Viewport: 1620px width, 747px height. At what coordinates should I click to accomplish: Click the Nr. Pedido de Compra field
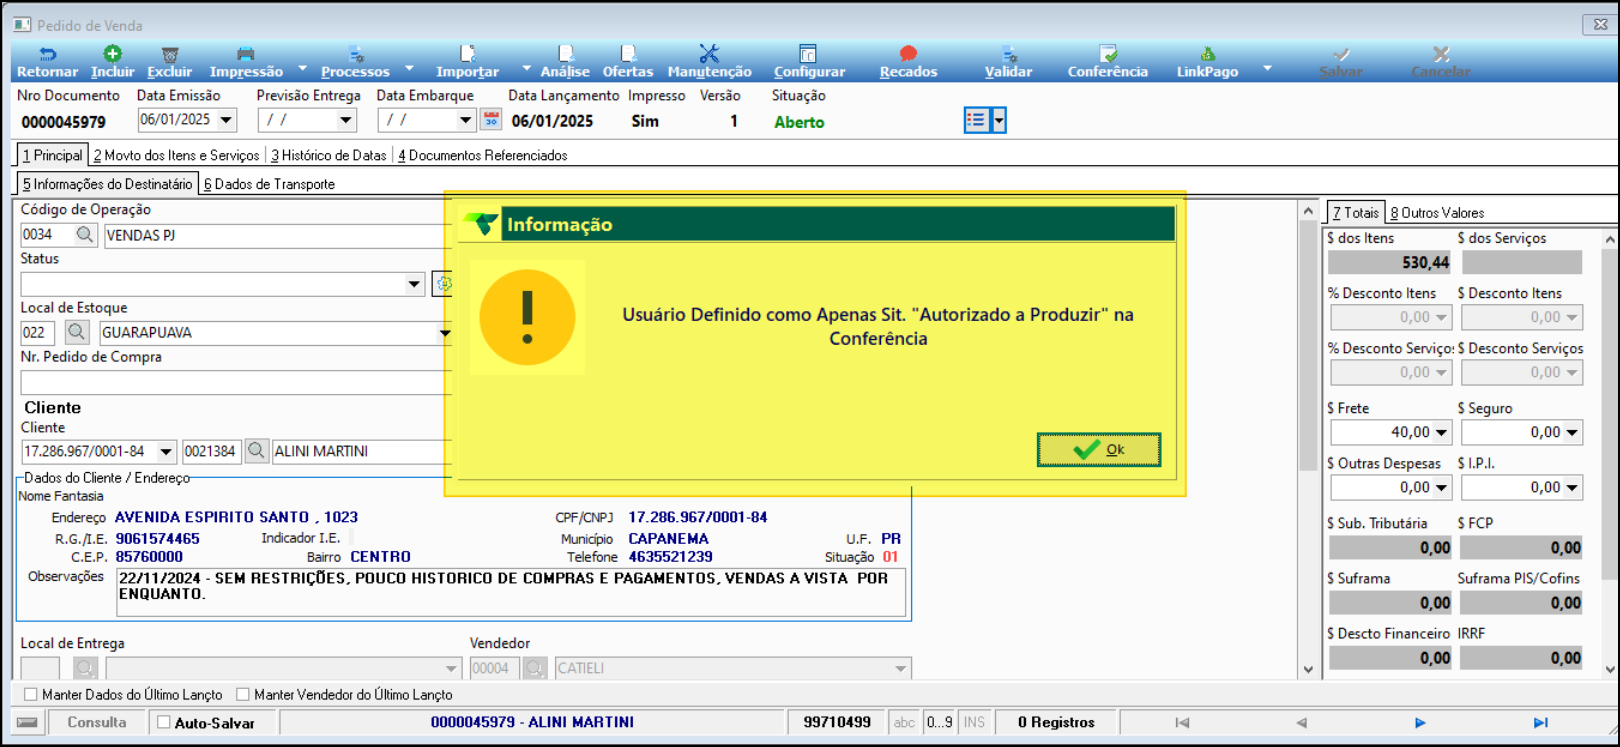(x=235, y=383)
